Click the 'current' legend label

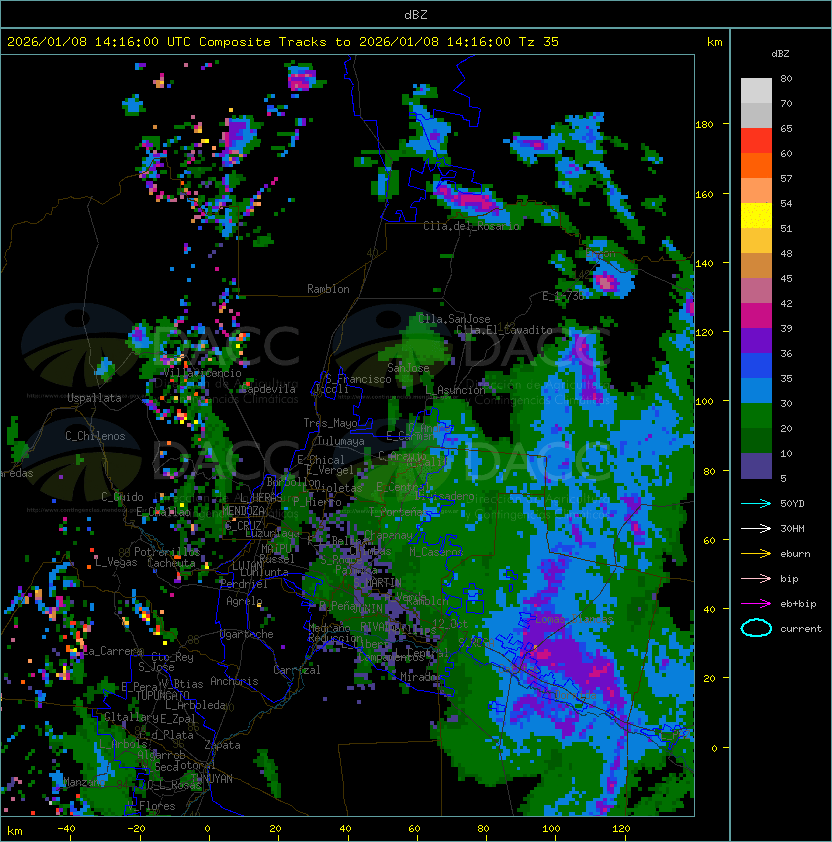801,629
